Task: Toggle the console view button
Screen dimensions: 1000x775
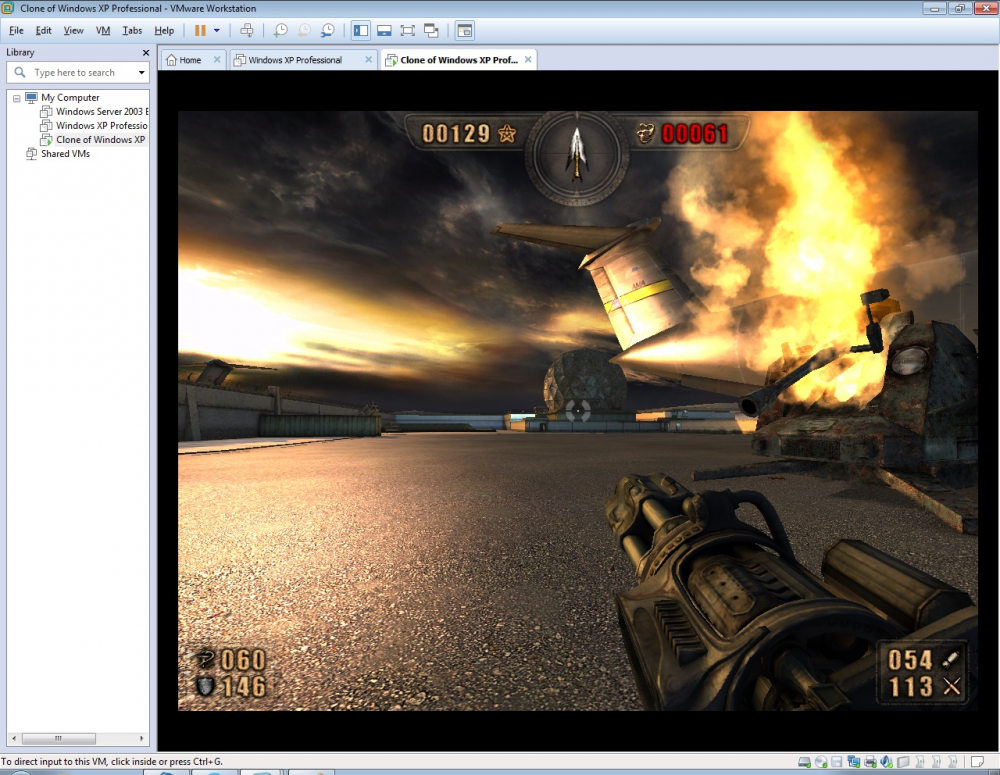Action: click(464, 30)
